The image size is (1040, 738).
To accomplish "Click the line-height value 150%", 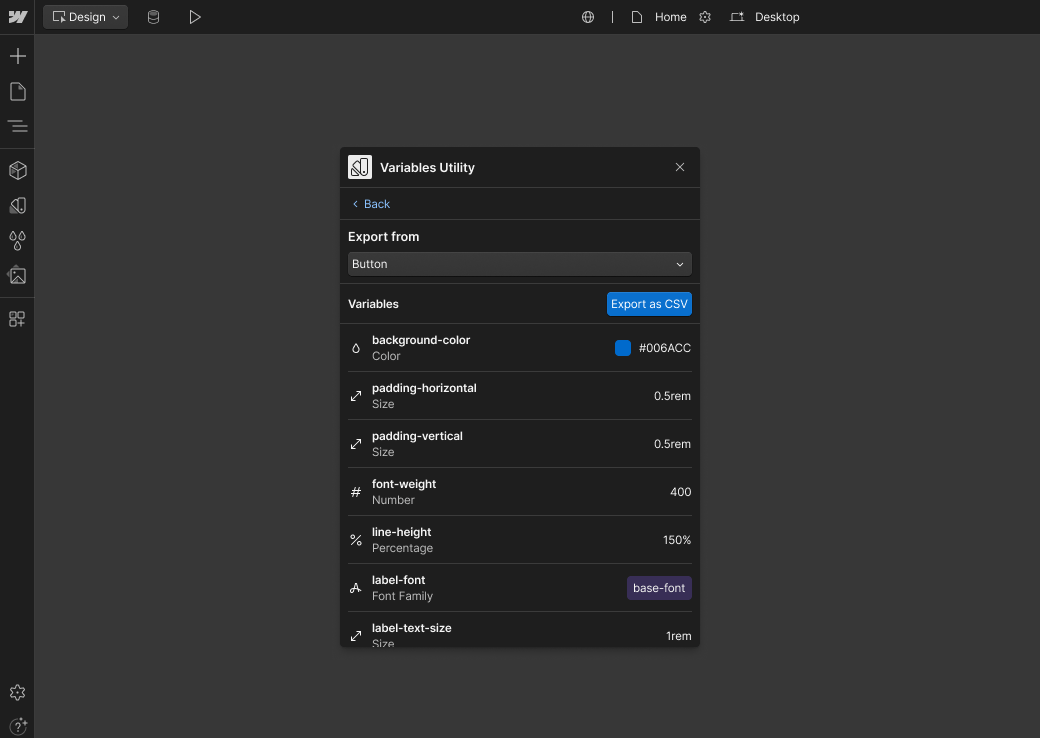I will (x=677, y=540).
